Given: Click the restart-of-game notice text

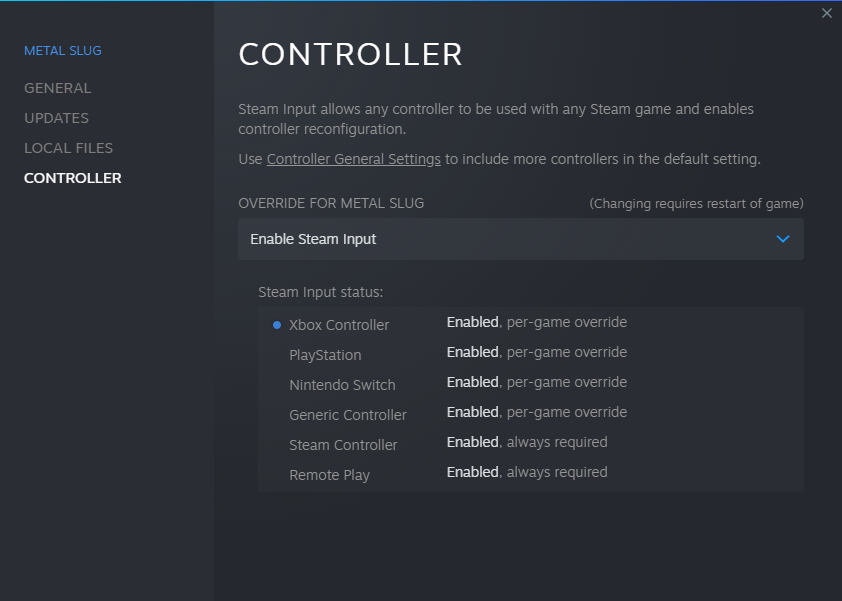Looking at the screenshot, I should [696, 203].
